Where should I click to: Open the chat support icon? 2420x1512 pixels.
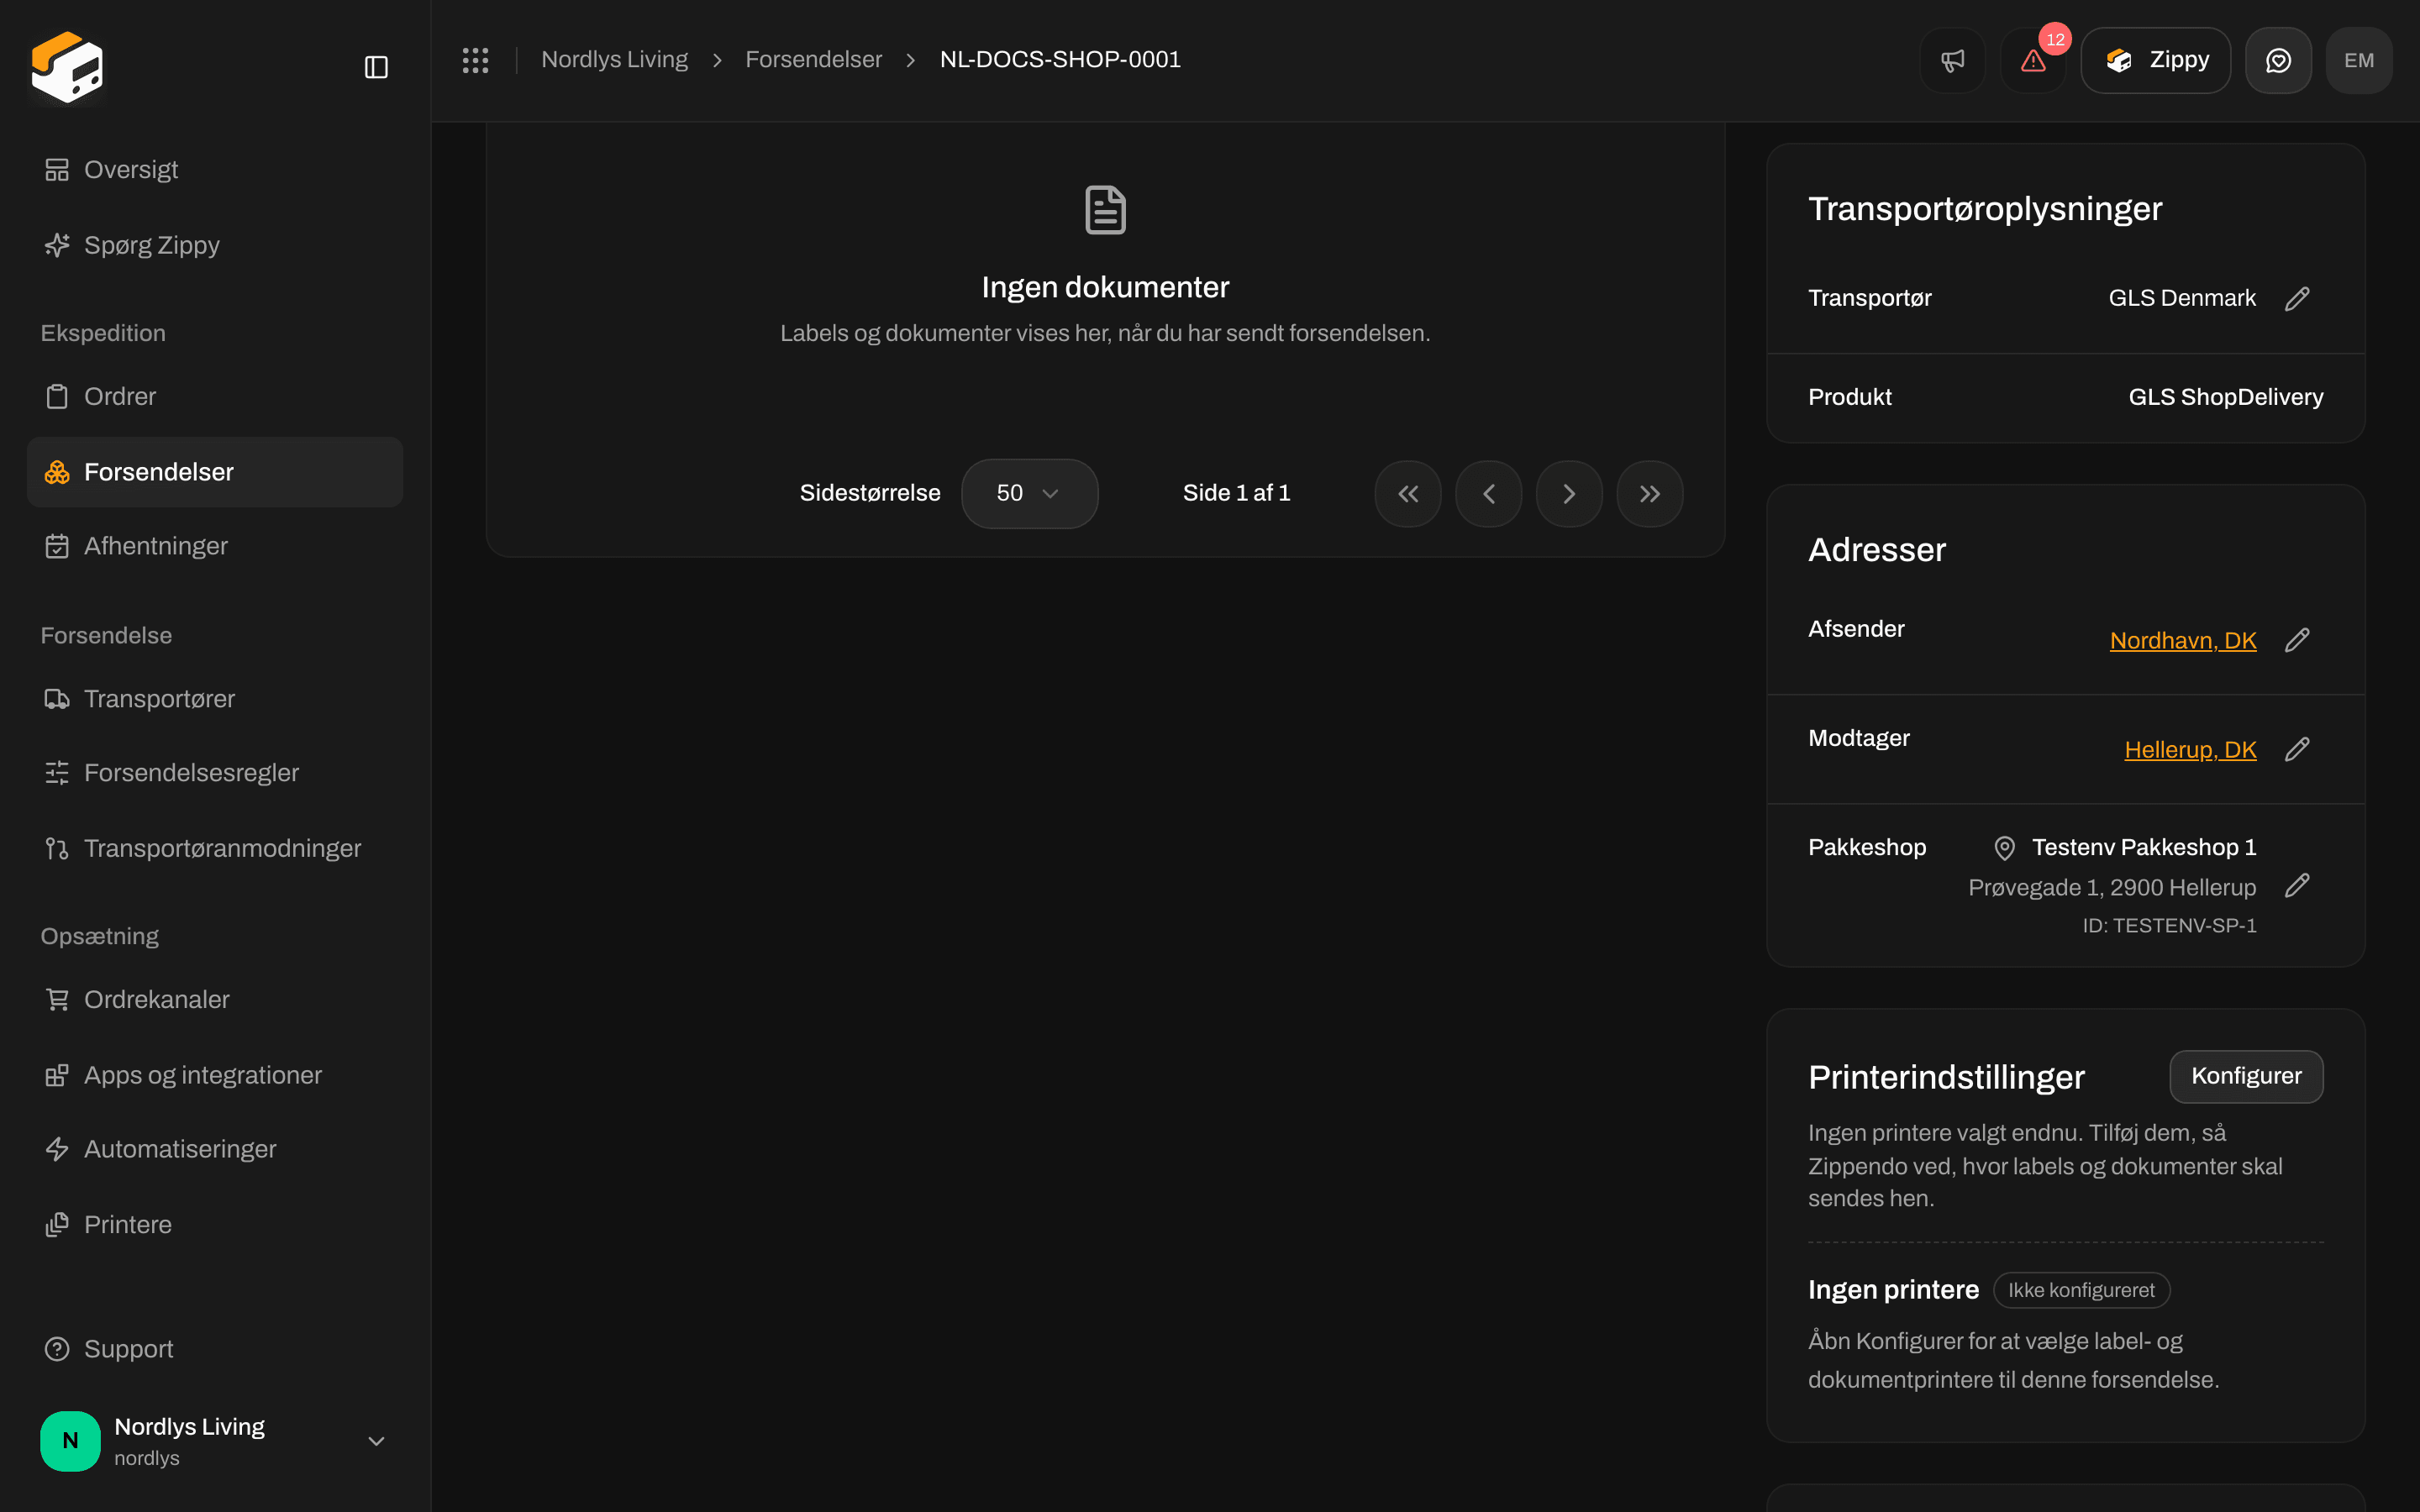(x=2278, y=60)
